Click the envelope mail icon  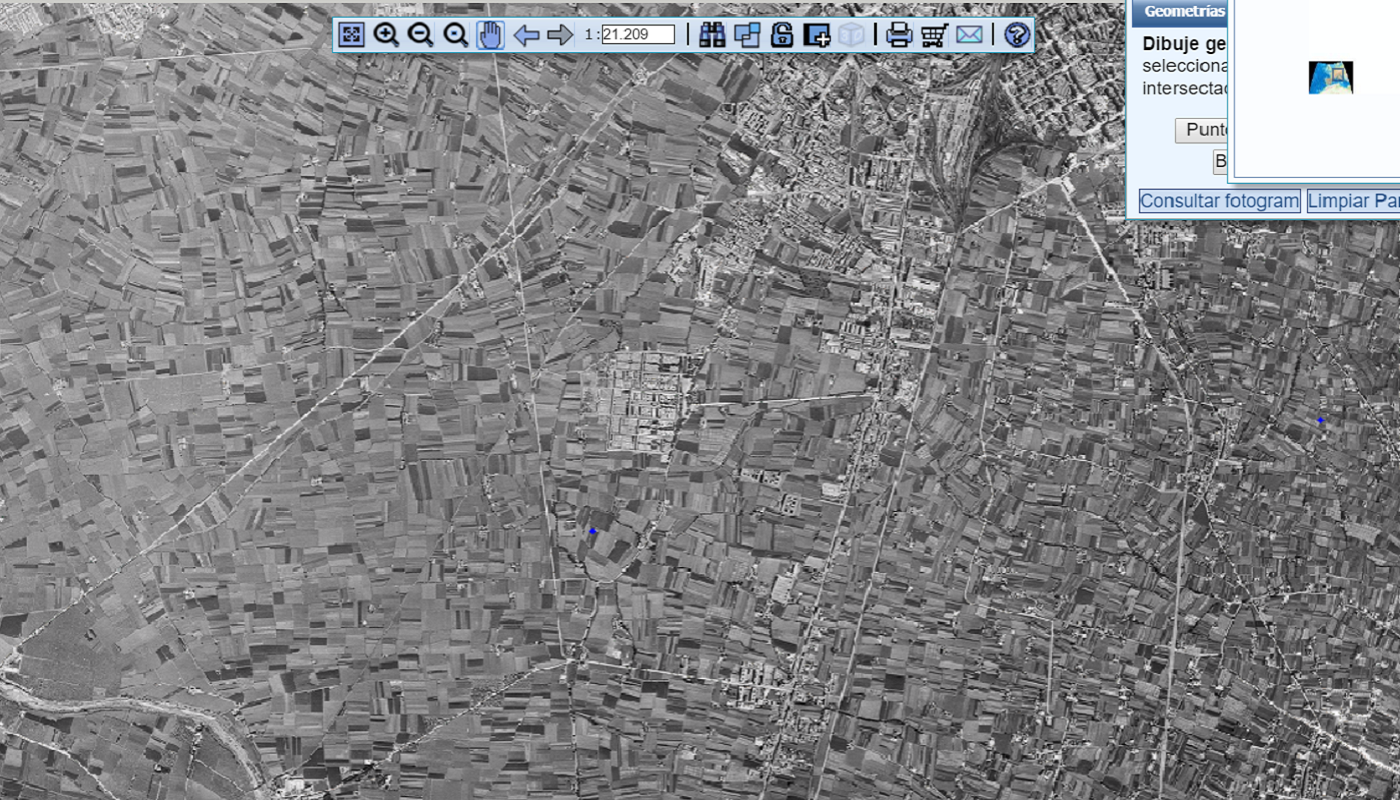click(x=969, y=35)
